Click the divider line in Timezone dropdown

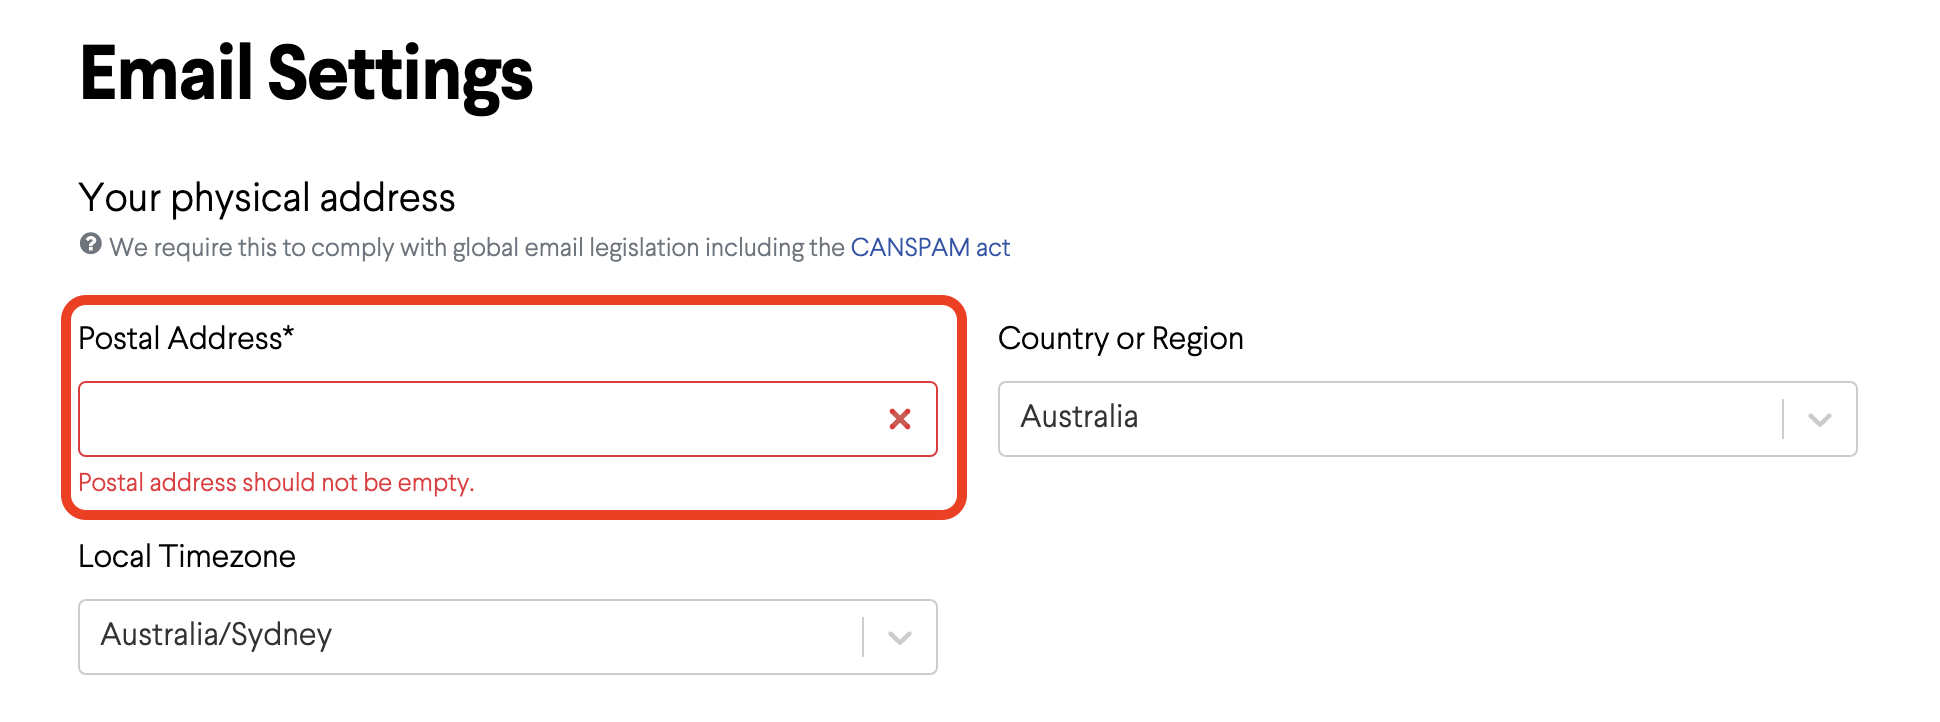point(863,637)
